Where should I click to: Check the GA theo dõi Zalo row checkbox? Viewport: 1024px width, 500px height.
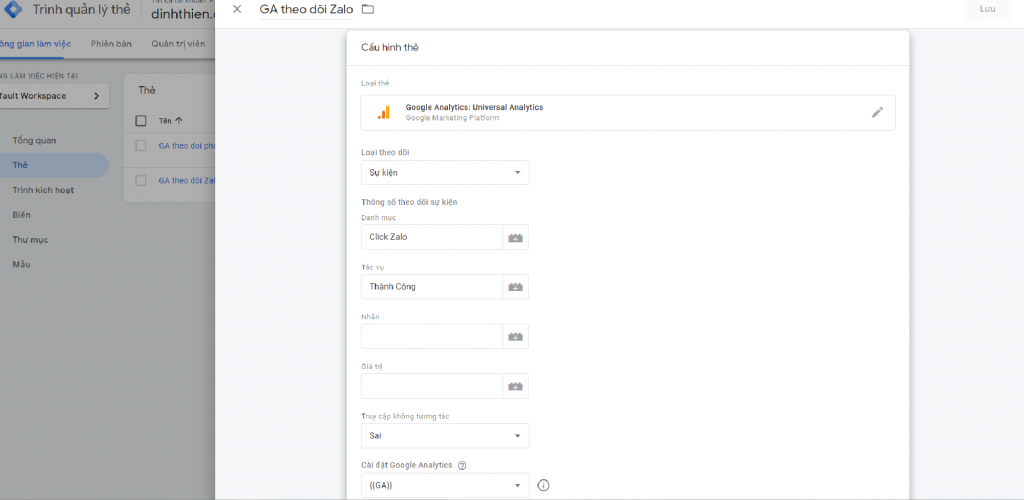(141, 181)
